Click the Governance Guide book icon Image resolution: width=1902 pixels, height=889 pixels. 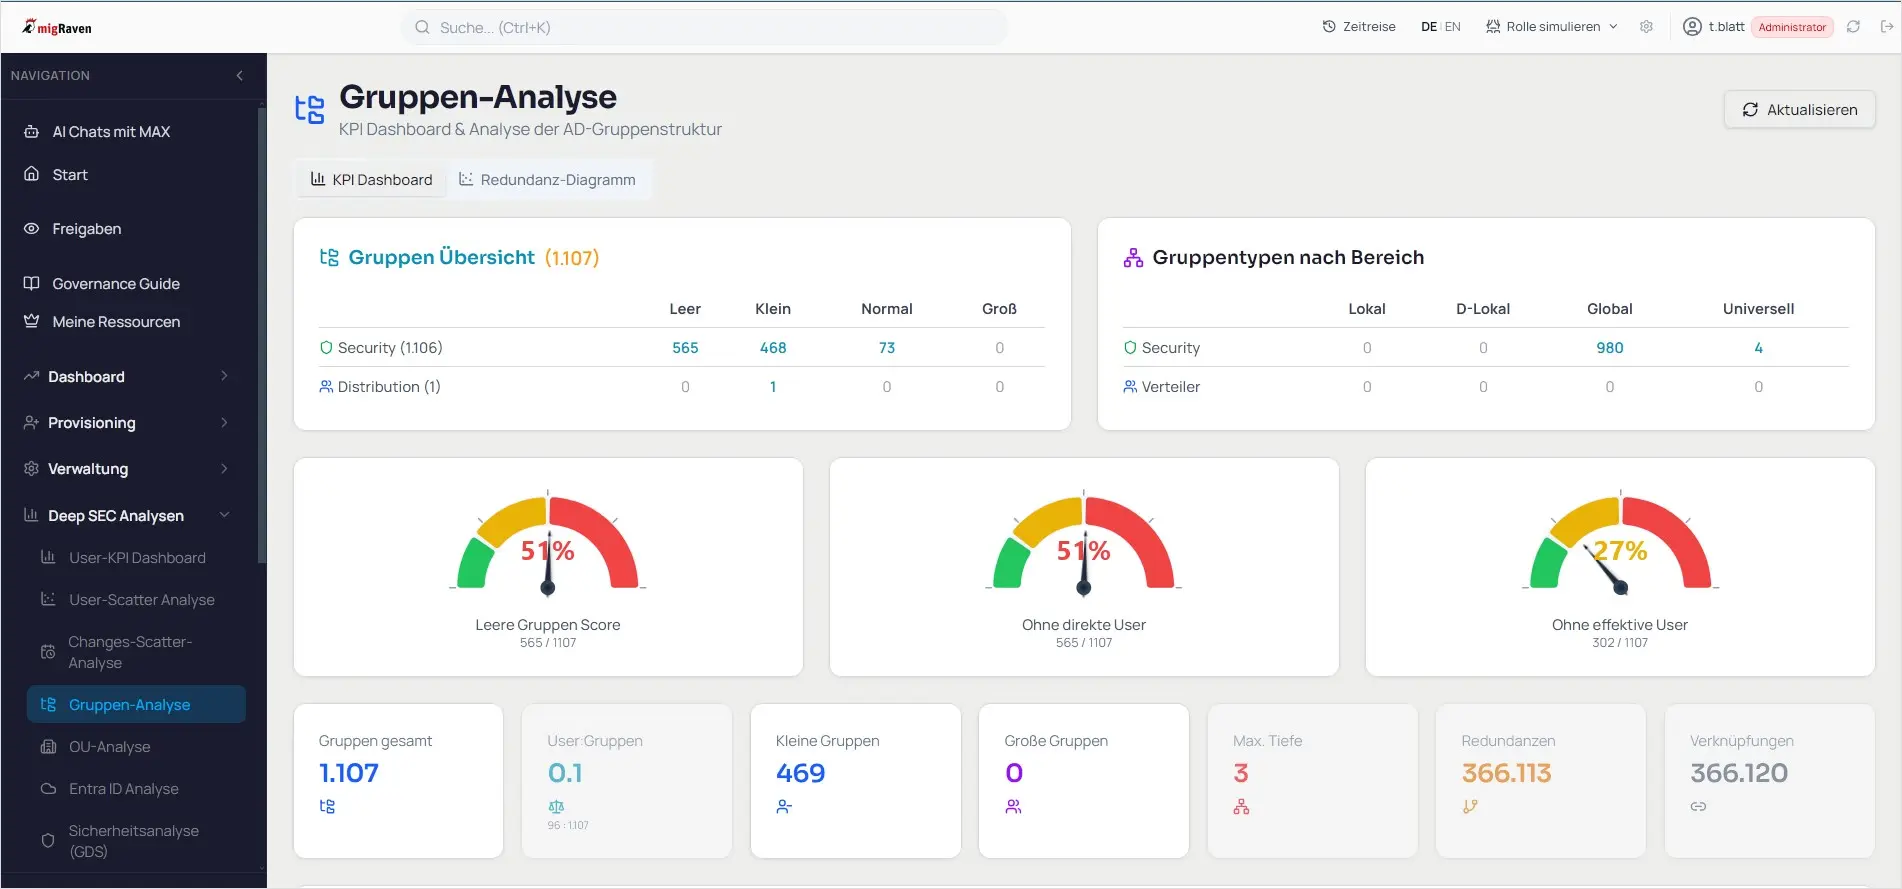point(32,284)
